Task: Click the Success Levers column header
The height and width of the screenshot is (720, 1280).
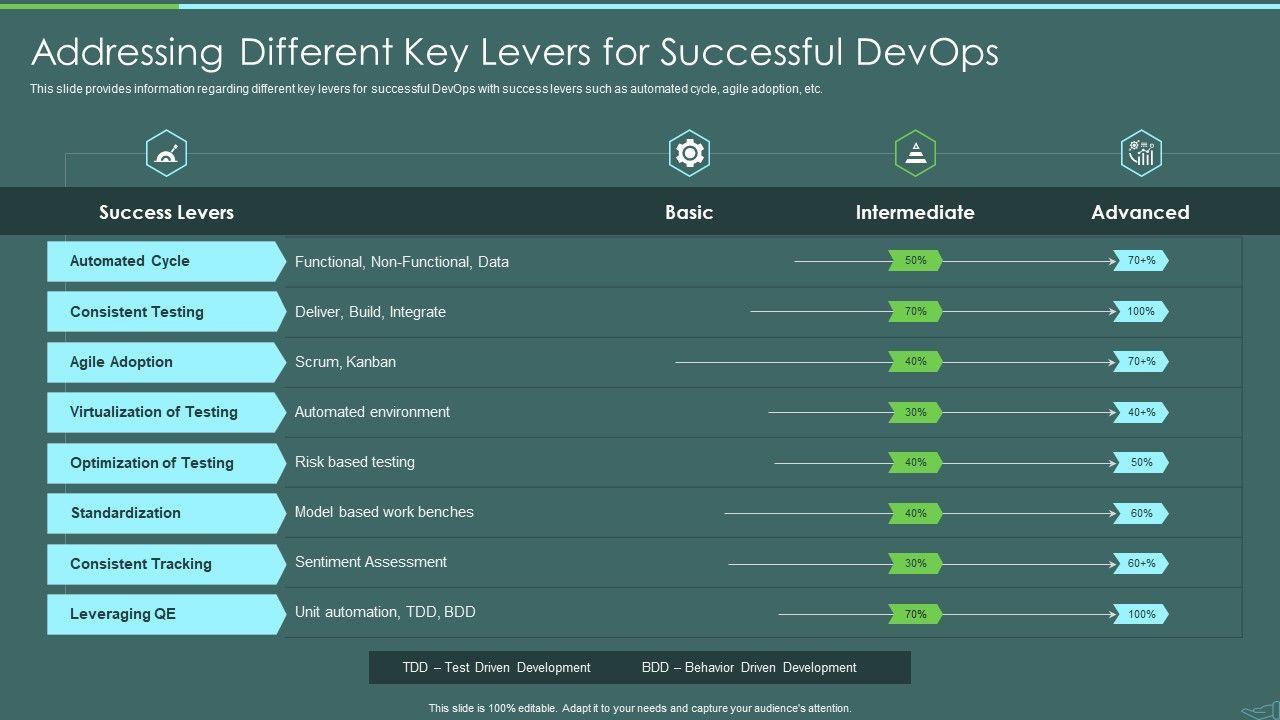Action: point(166,212)
